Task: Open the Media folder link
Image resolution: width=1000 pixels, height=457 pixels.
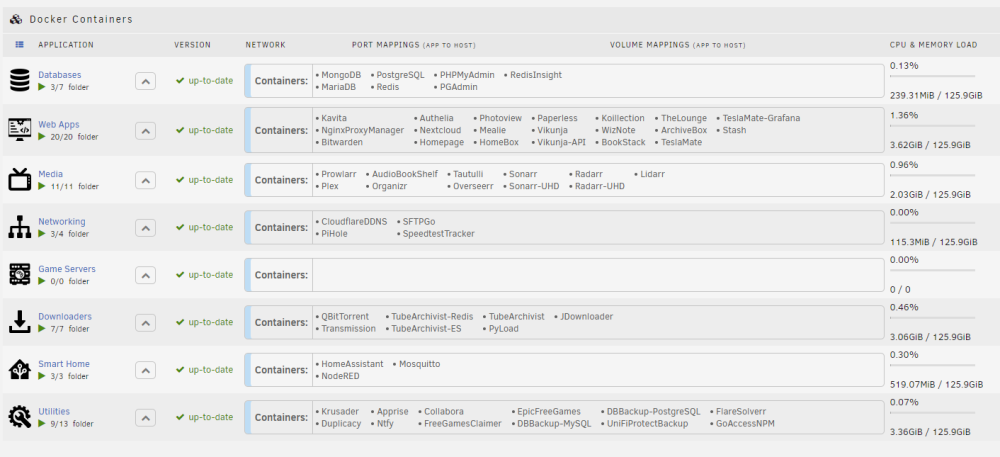Action: (50, 173)
